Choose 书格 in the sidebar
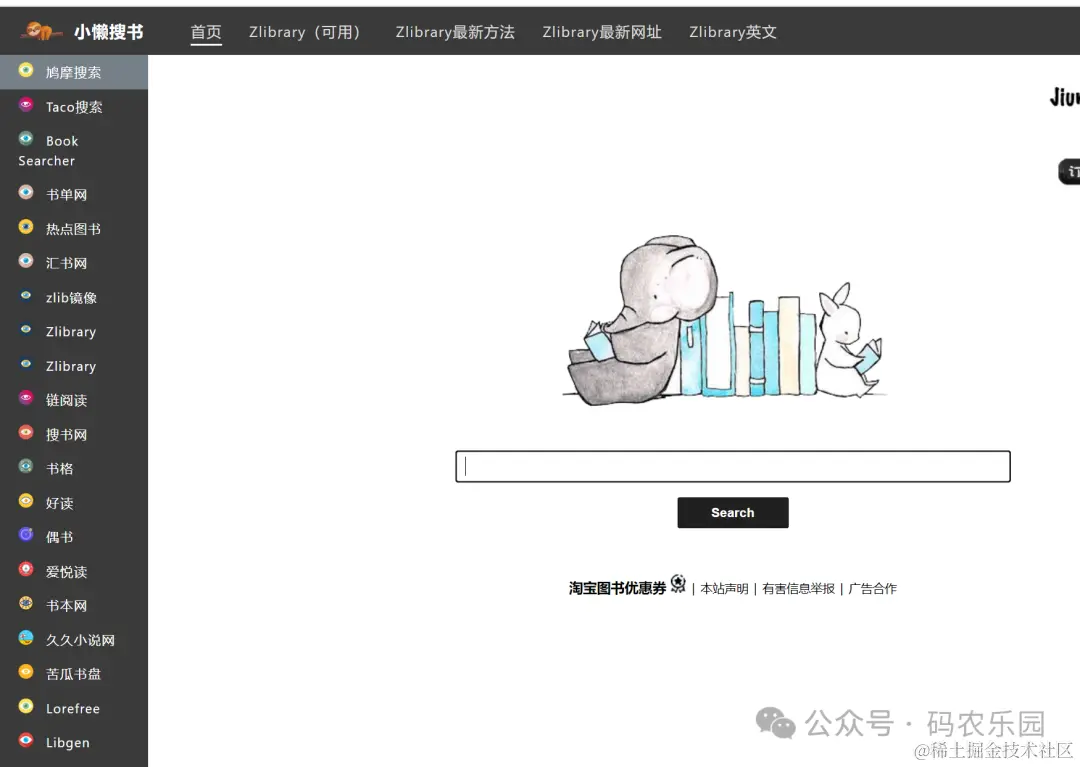Screen dimensions: 1080x767 [74, 469]
